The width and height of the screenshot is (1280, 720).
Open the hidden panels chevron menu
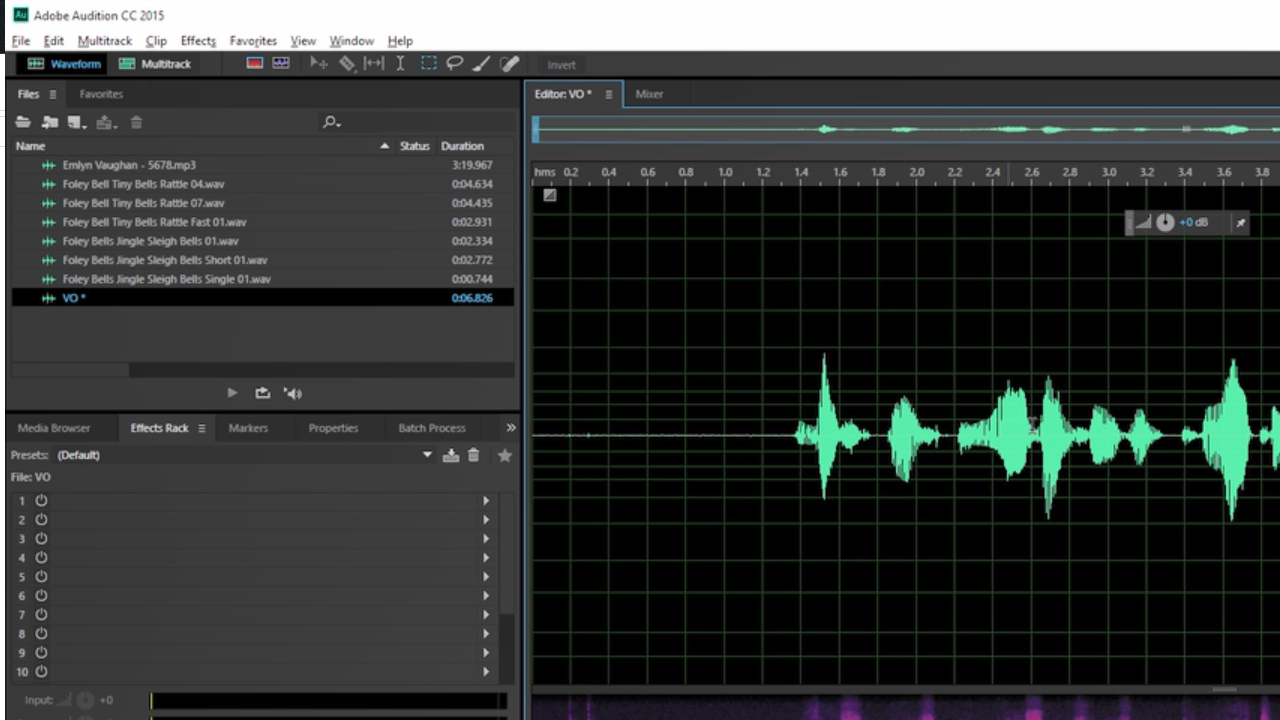pos(511,427)
